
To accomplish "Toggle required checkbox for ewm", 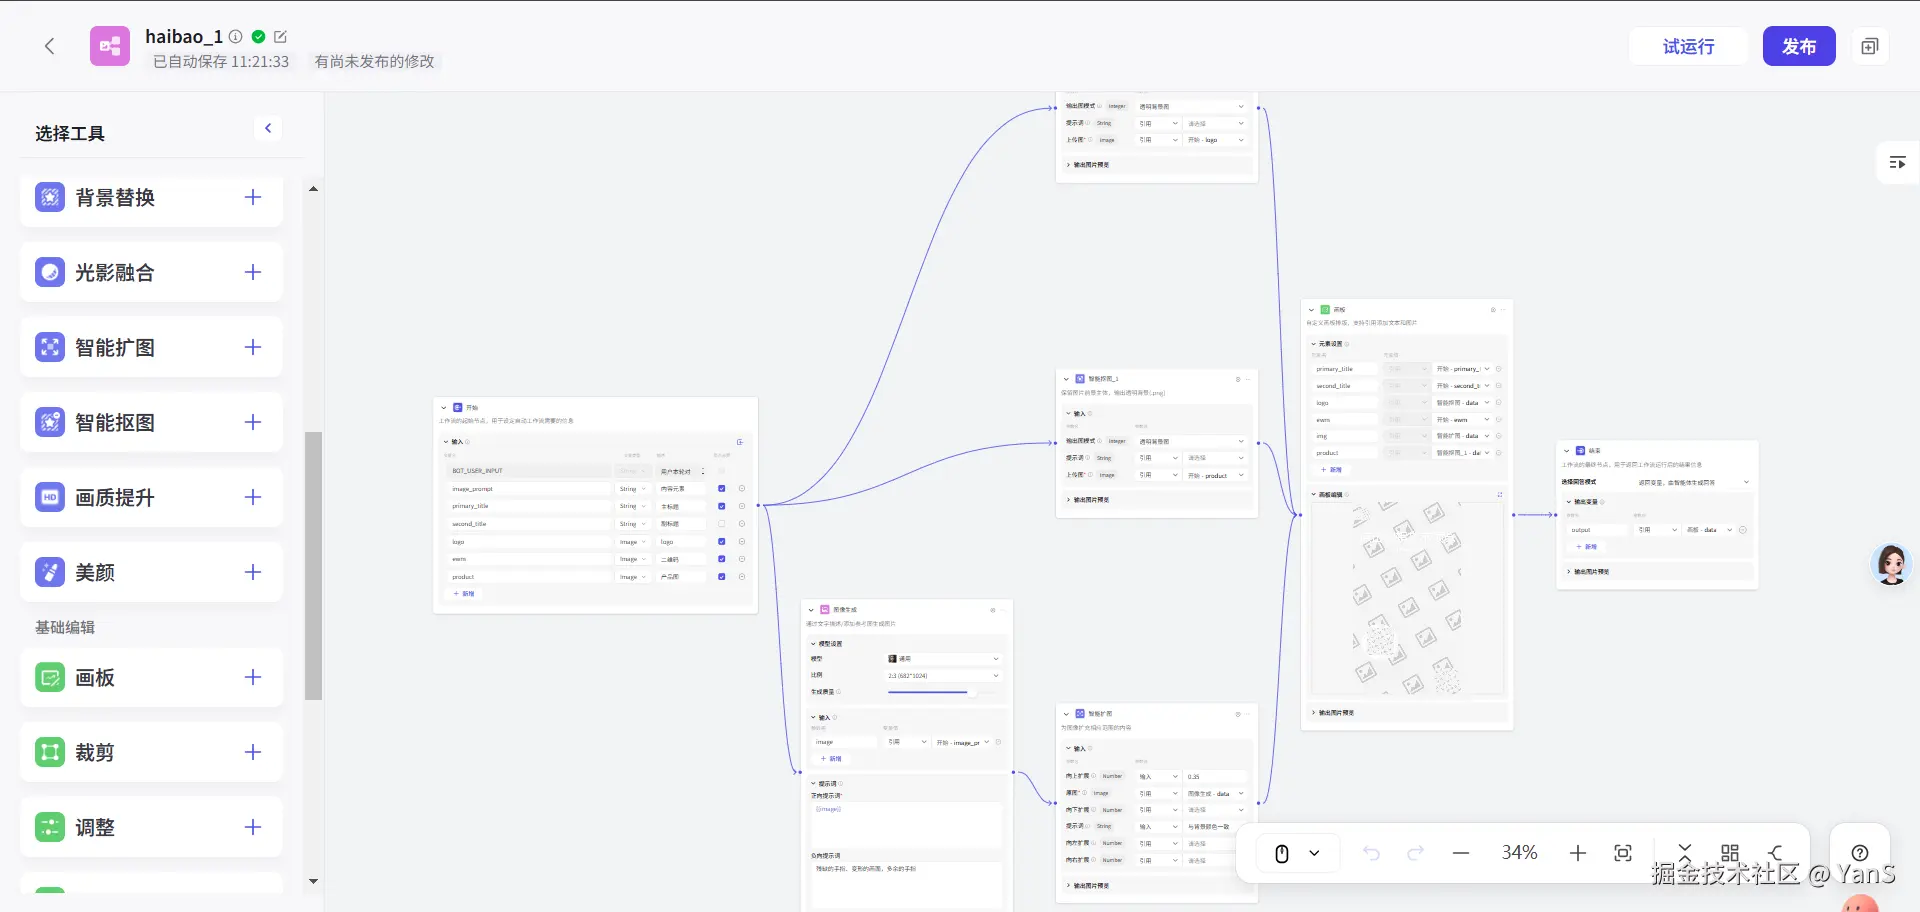I will (722, 559).
